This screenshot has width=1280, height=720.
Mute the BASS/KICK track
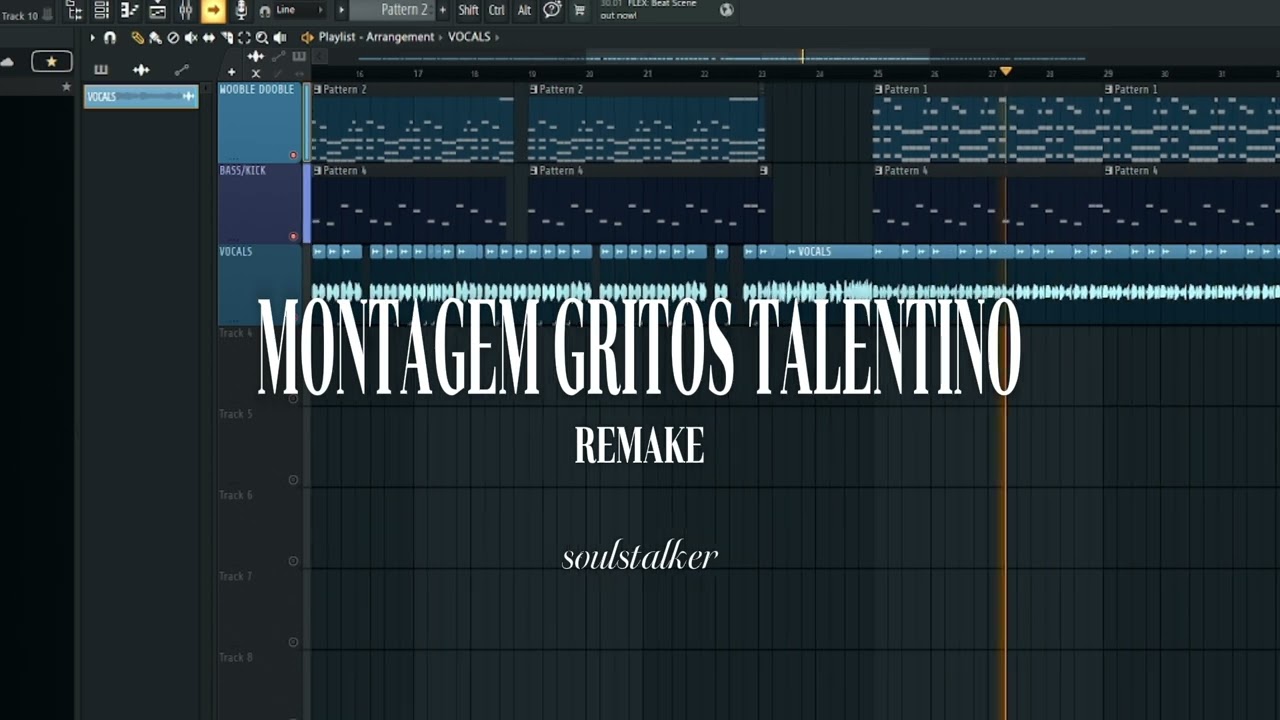[x=293, y=236]
